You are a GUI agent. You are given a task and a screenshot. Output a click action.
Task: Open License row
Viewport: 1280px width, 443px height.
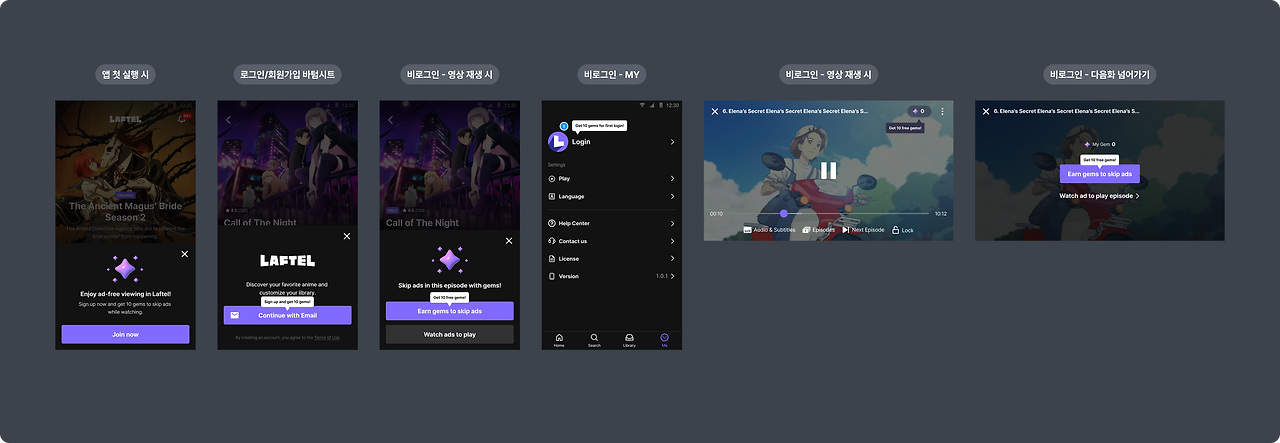pyautogui.click(x=611, y=258)
